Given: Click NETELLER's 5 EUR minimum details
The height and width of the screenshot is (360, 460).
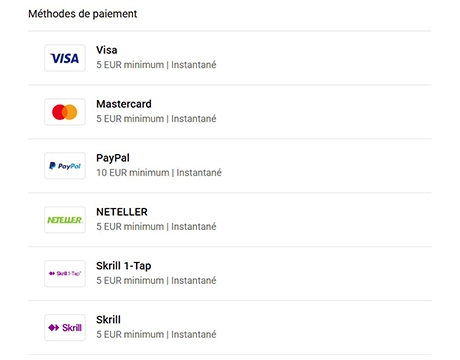Looking at the screenshot, I should 156,227.
